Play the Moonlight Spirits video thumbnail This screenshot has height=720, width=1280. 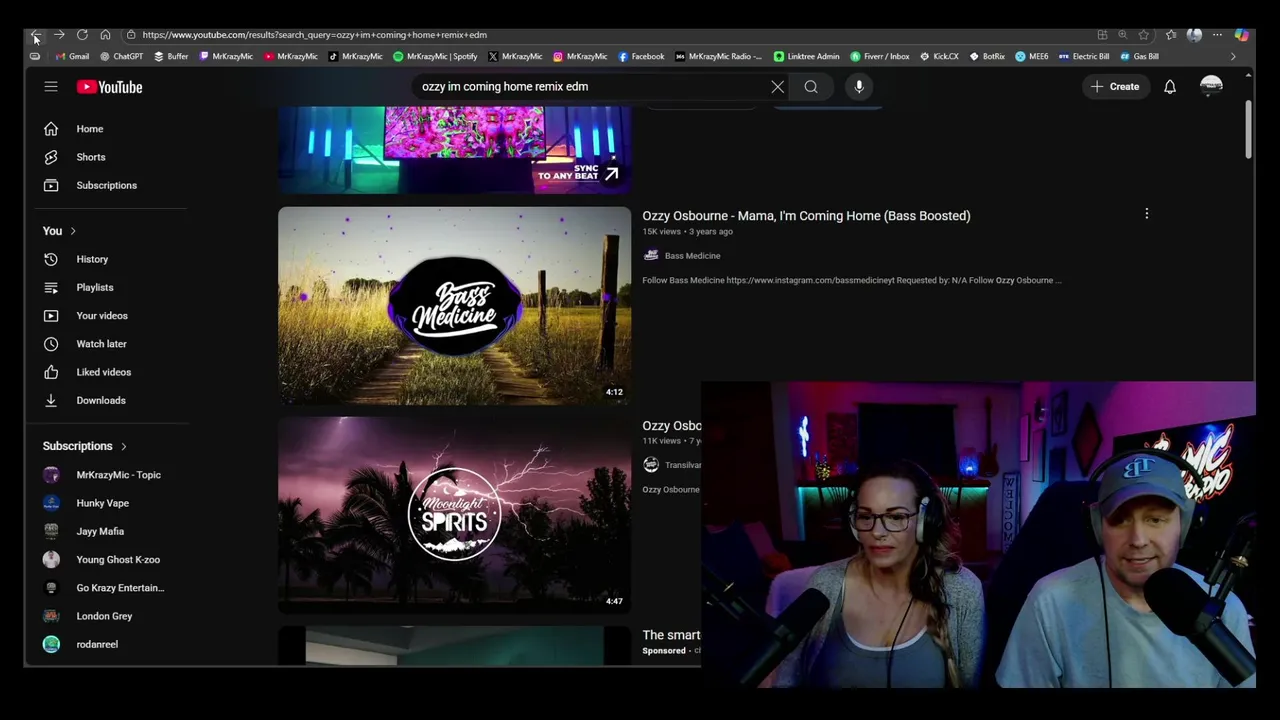[x=455, y=513]
